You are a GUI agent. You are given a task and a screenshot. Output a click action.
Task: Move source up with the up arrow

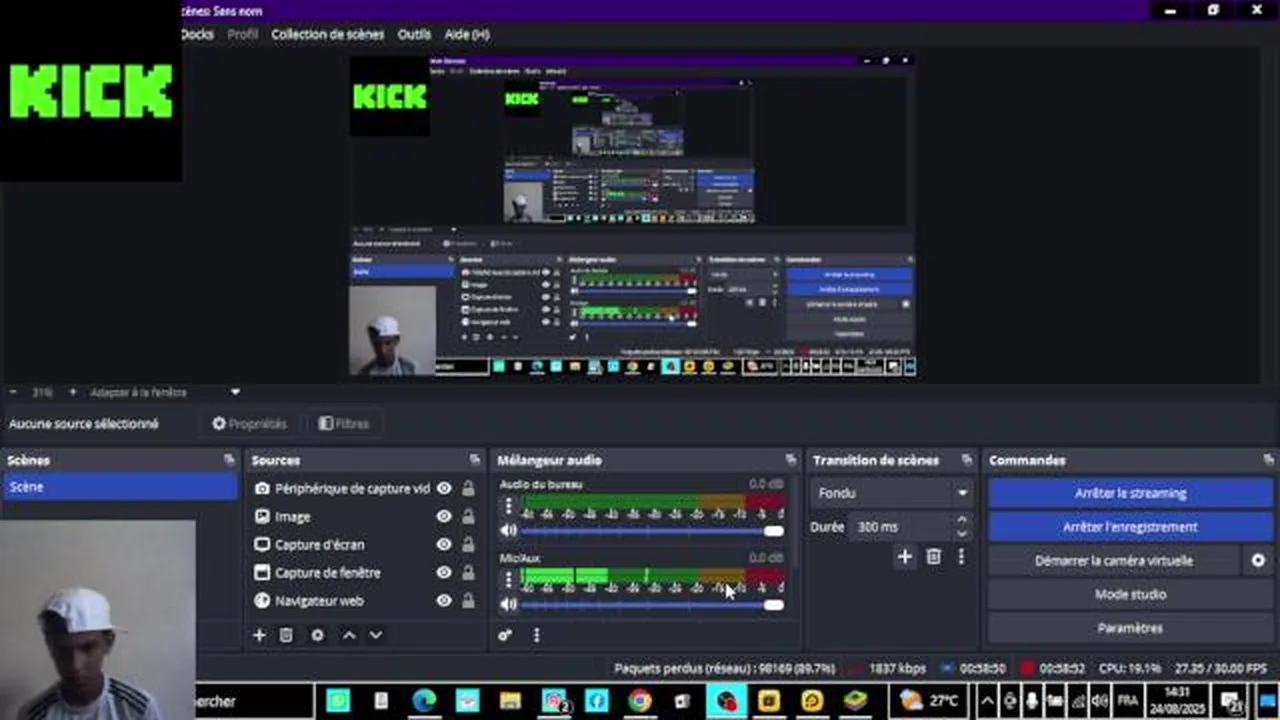tap(349, 635)
